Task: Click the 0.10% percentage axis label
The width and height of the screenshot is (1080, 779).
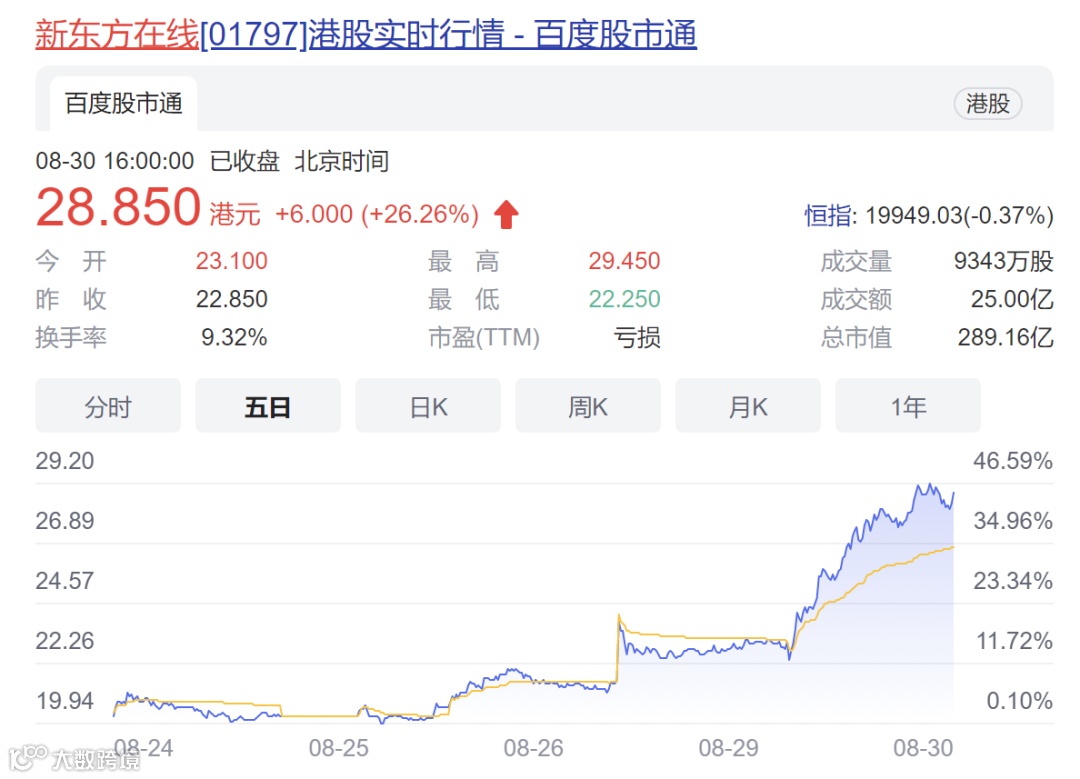Action: pyautogui.click(x=1019, y=700)
